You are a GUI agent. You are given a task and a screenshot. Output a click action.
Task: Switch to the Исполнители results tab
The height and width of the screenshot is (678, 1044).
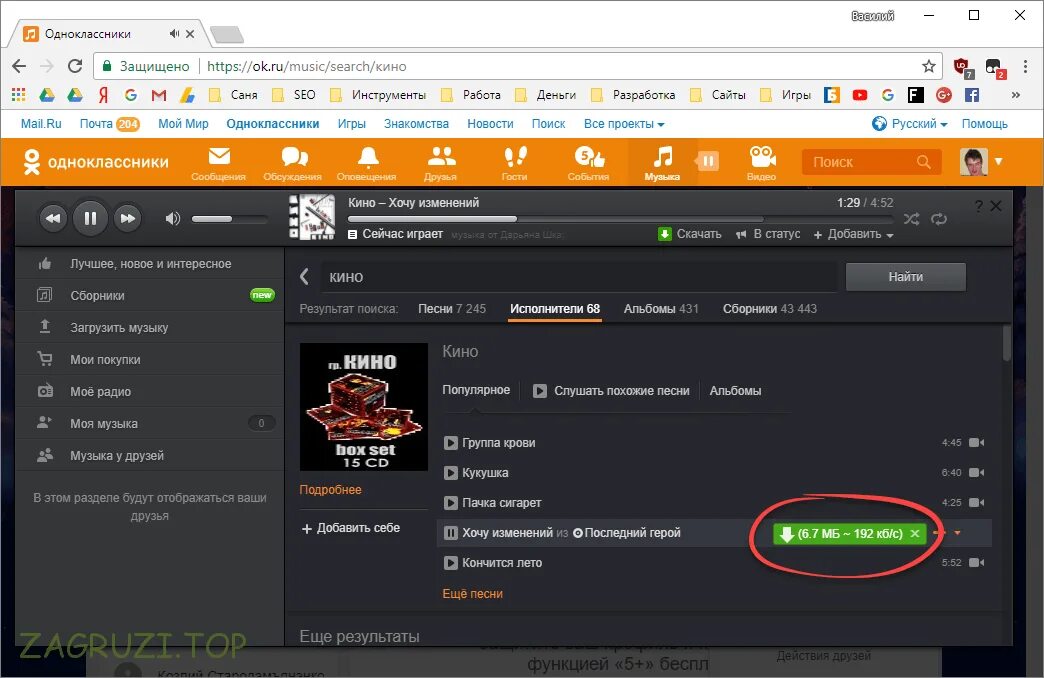(x=555, y=309)
